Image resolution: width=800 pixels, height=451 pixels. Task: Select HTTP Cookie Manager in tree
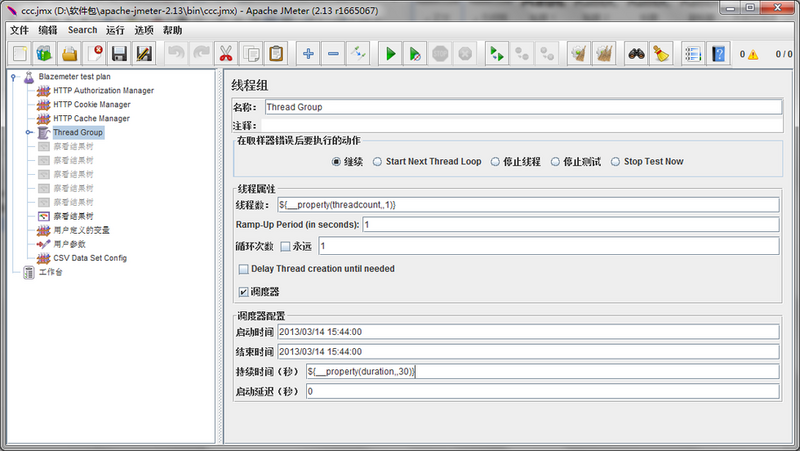click(x=92, y=105)
